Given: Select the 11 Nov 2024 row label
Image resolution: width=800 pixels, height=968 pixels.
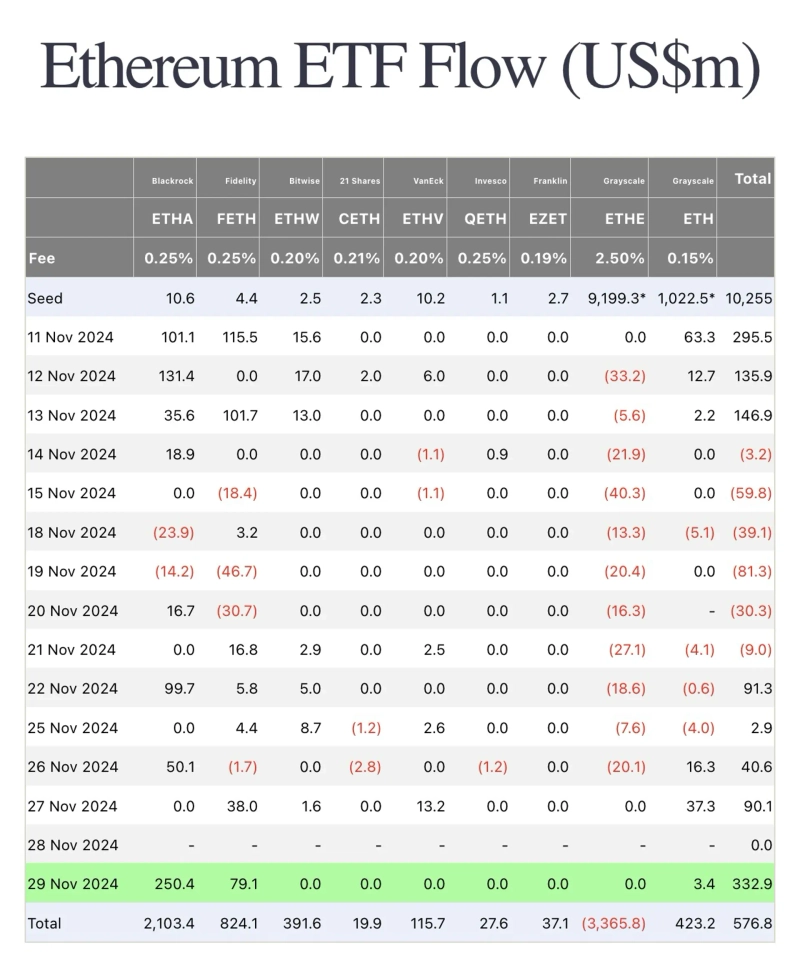Looking at the screenshot, I should point(70,337).
